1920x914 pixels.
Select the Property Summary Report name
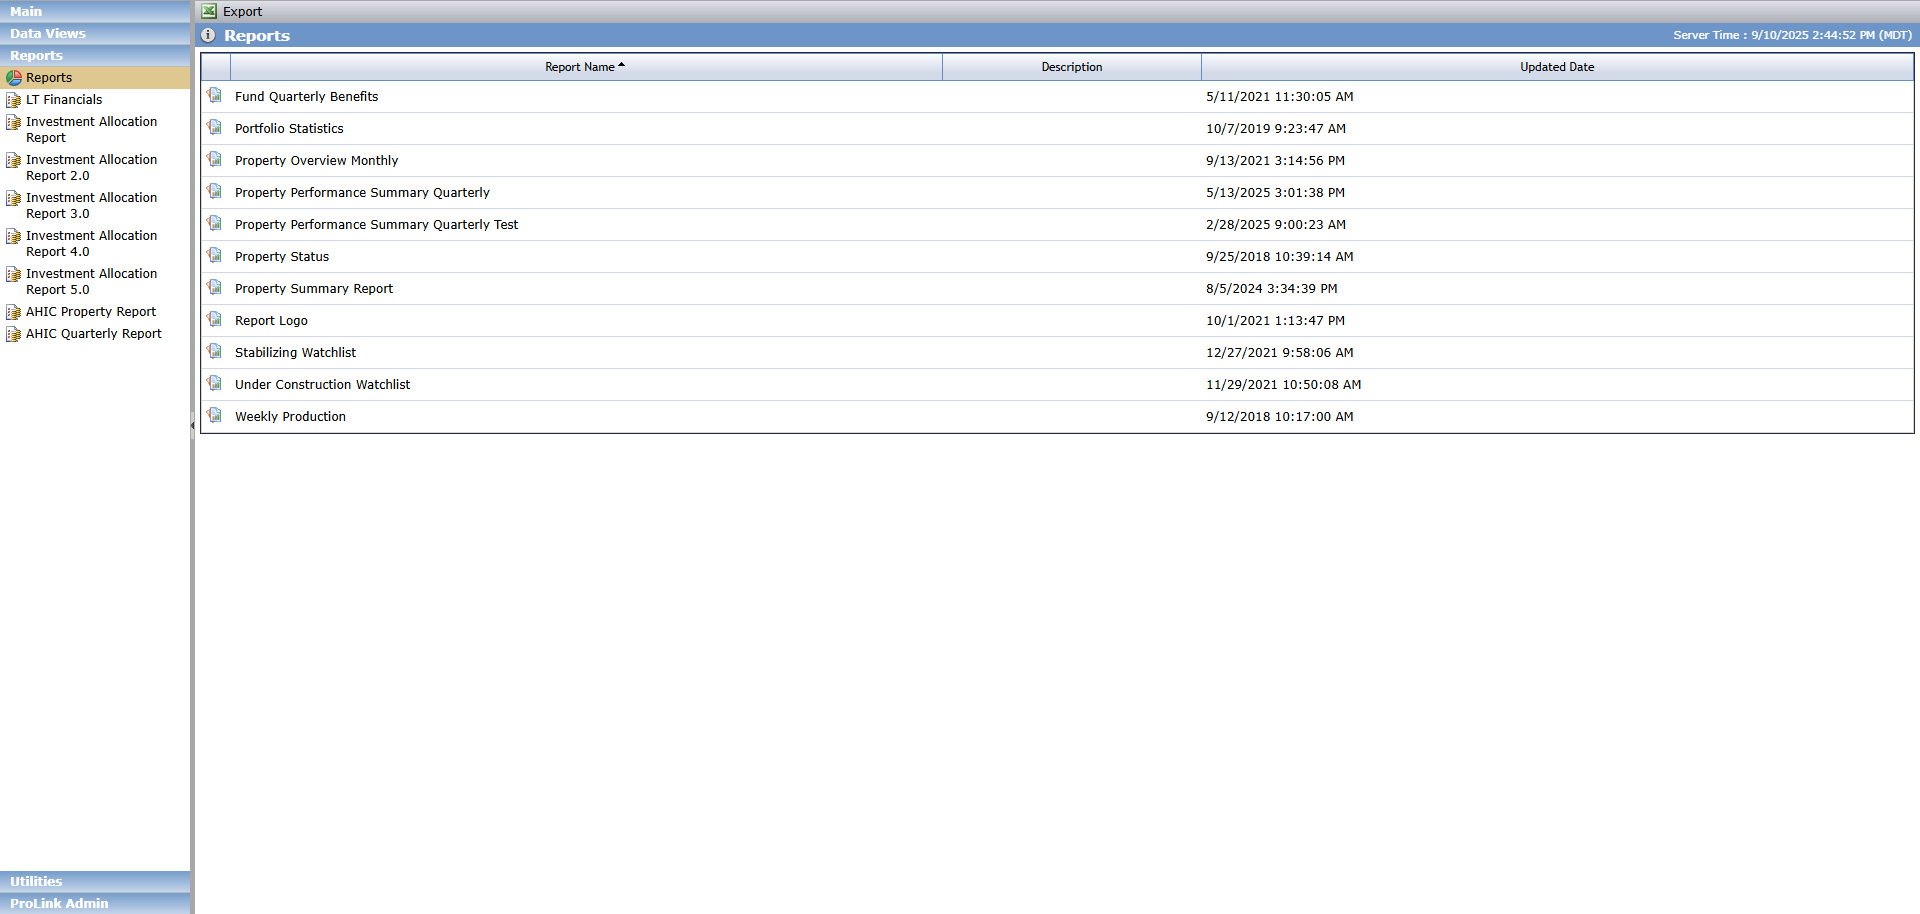(x=314, y=289)
